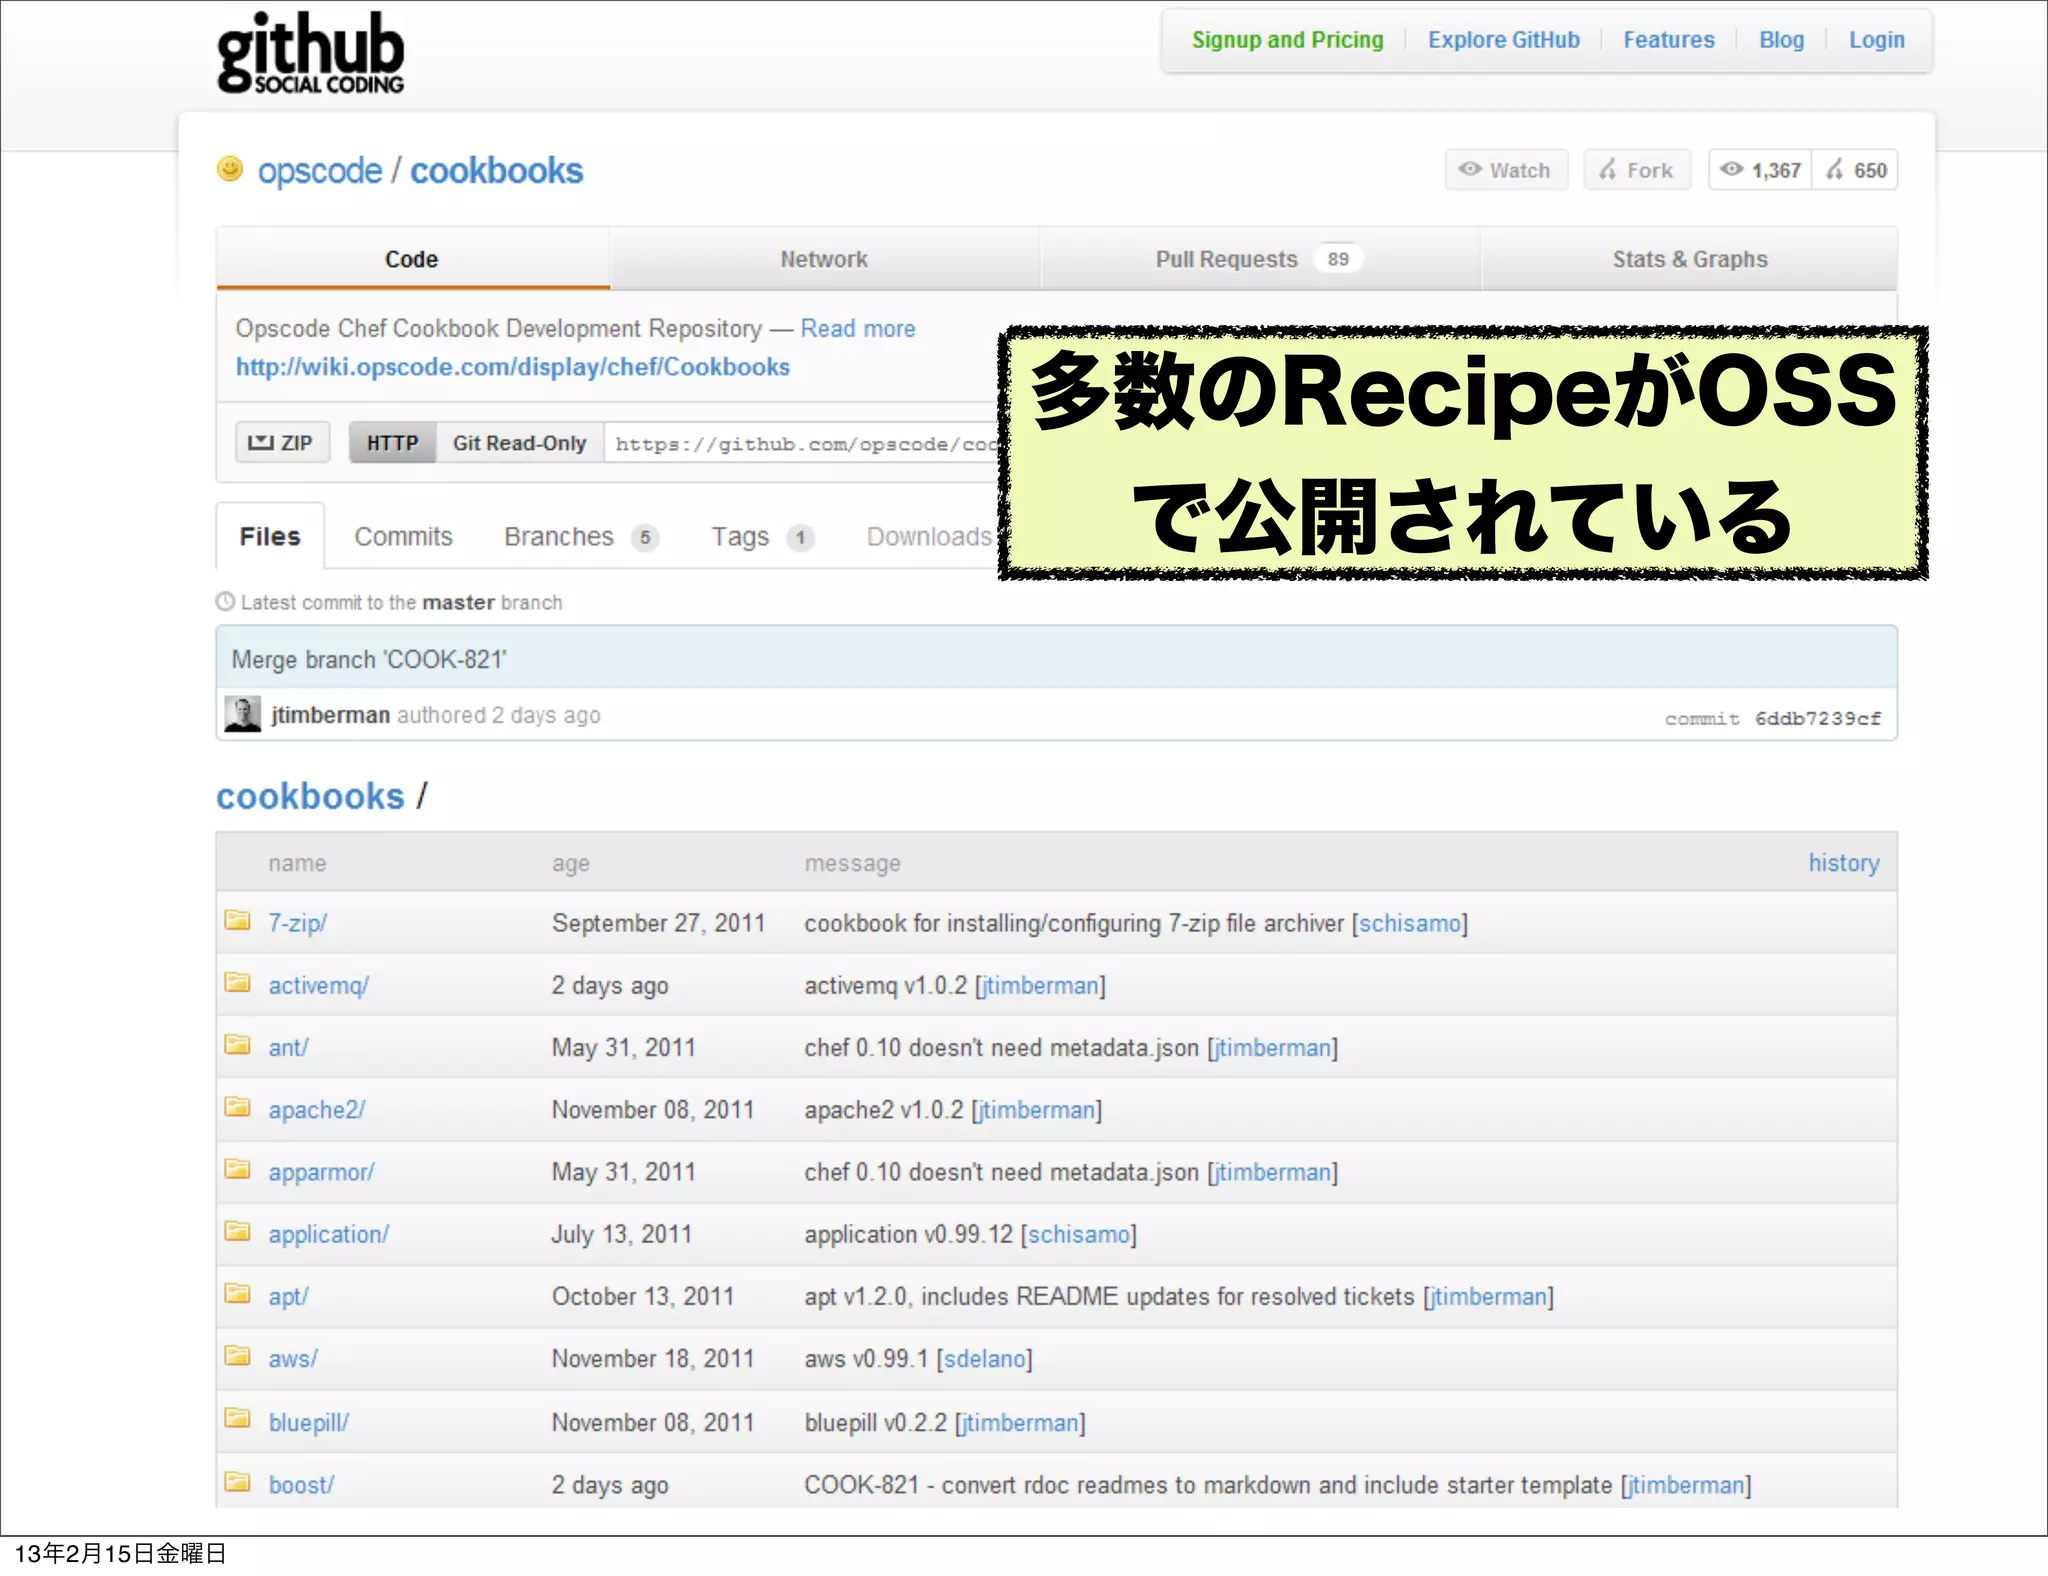2048x1576 pixels.
Task: Fork the cookbooks repository
Action: coord(1637,170)
